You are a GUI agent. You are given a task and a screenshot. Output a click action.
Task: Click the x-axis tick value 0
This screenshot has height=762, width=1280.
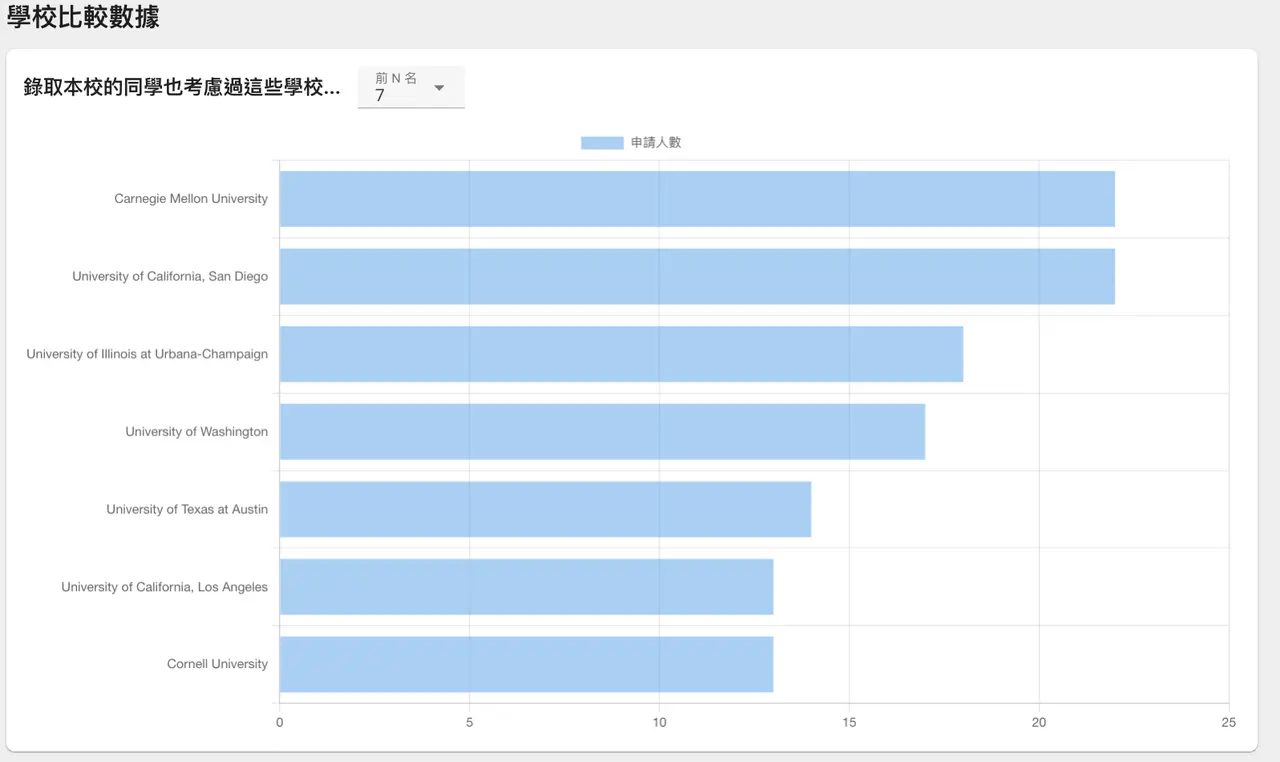click(279, 723)
